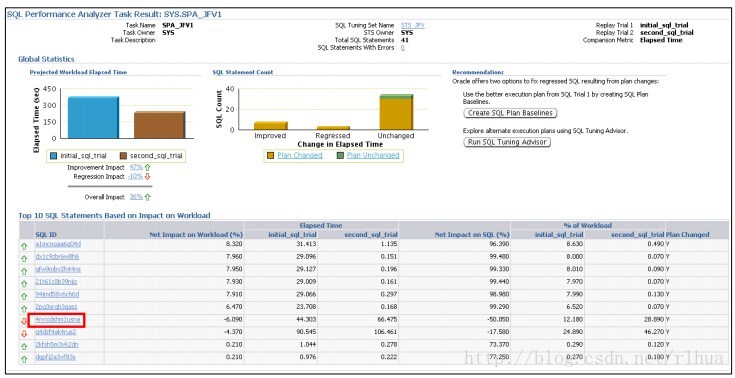Click the red down arrow in the -6.090 row
The height and width of the screenshot is (378, 735).
pyautogui.click(x=24, y=321)
